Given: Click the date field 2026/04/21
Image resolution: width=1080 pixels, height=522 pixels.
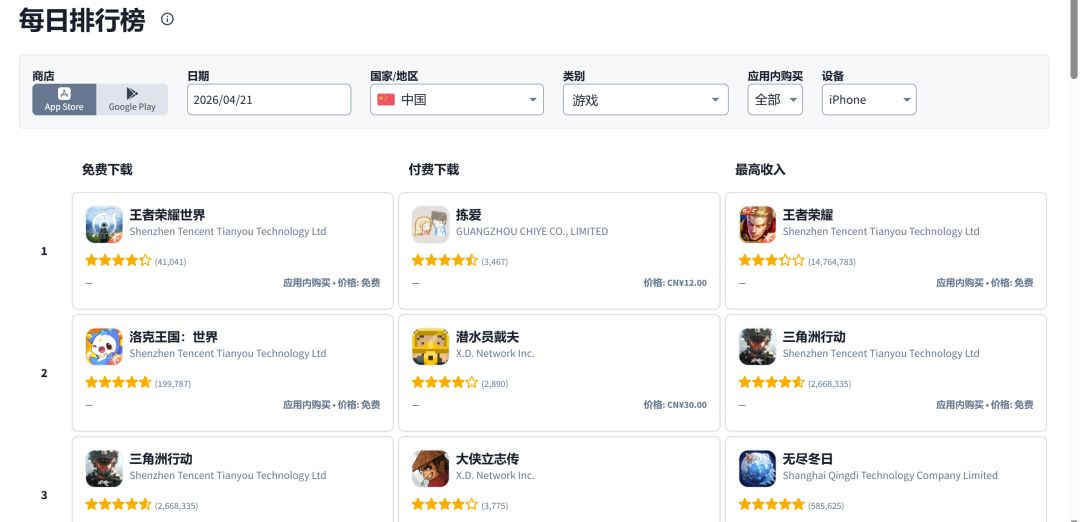Looking at the screenshot, I should (269, 99).
